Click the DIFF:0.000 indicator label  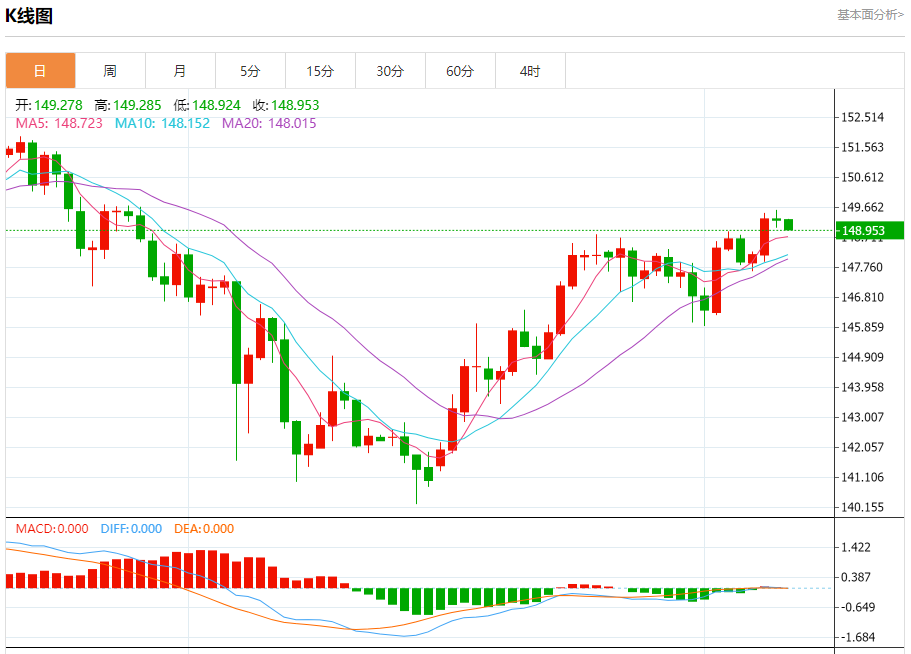pos(131,529)
